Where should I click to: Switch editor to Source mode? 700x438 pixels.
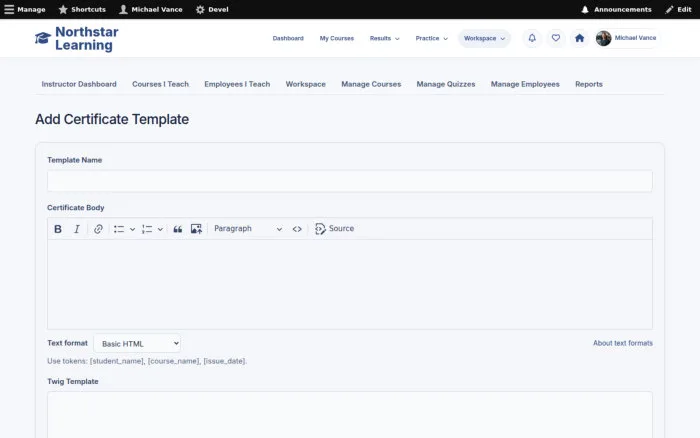(334, 229)
